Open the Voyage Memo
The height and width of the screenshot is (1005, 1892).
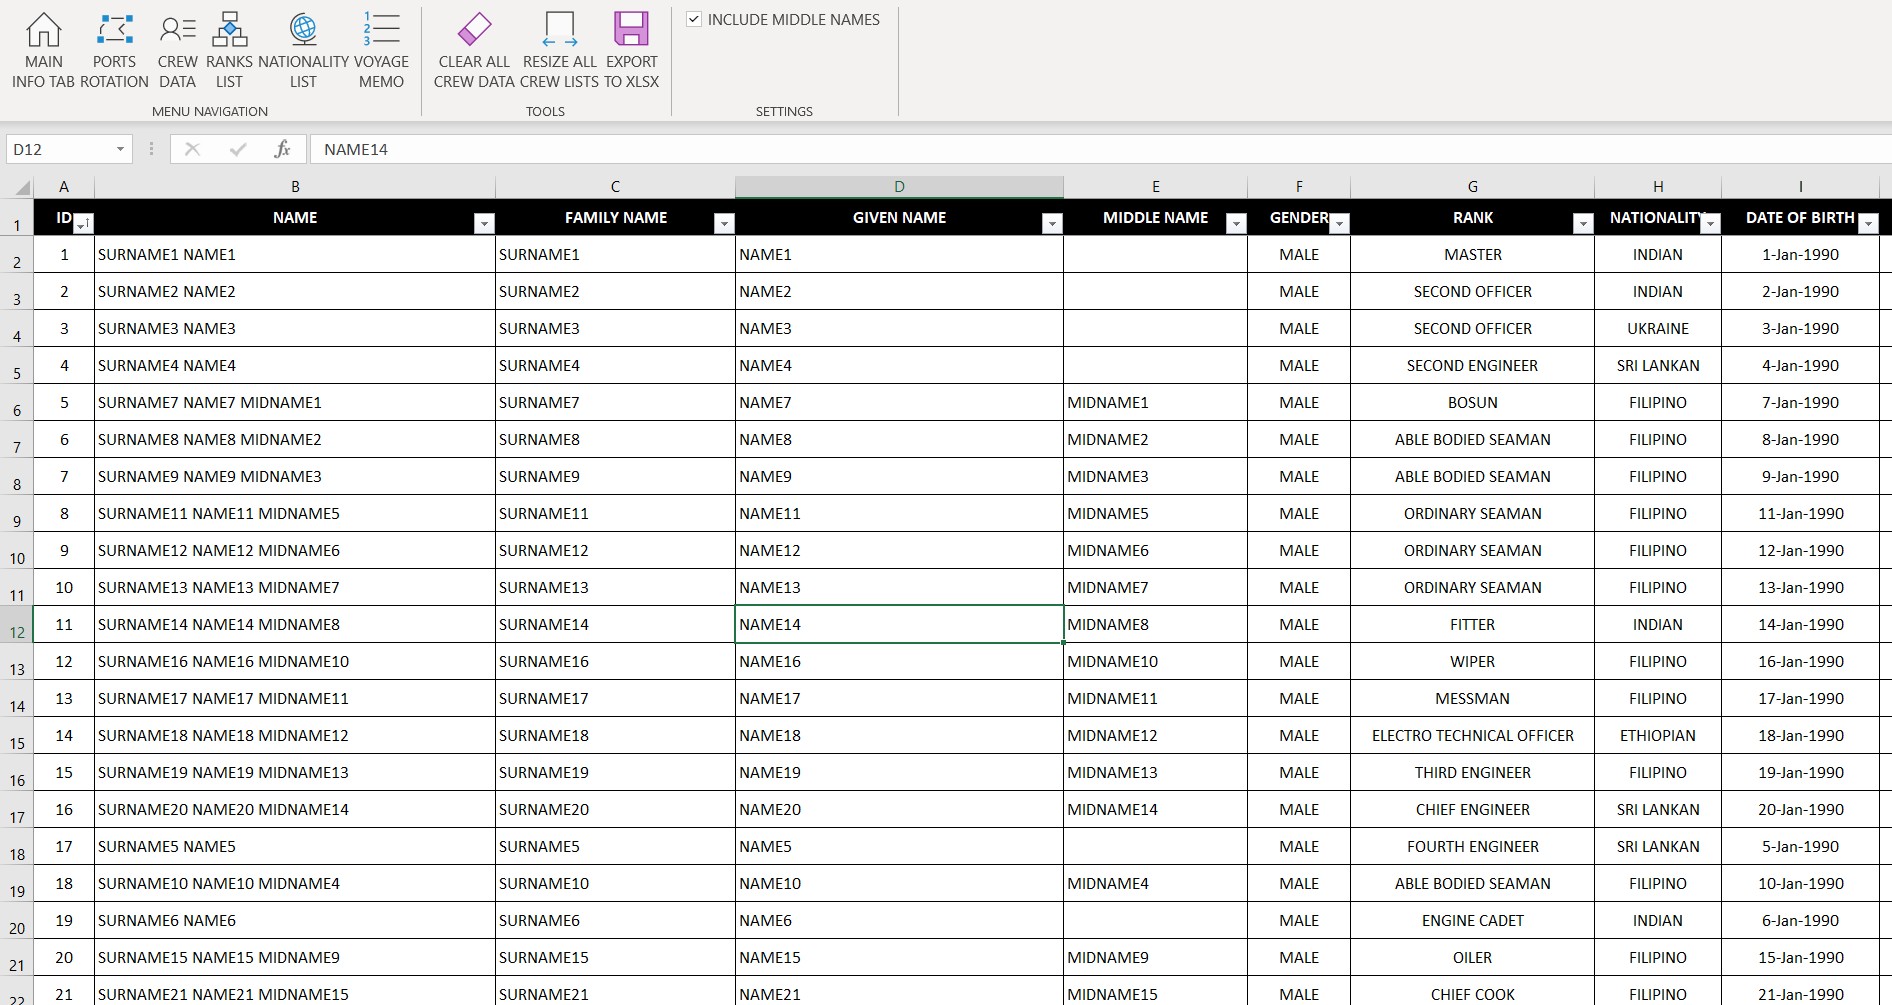[x=381, y=50]
